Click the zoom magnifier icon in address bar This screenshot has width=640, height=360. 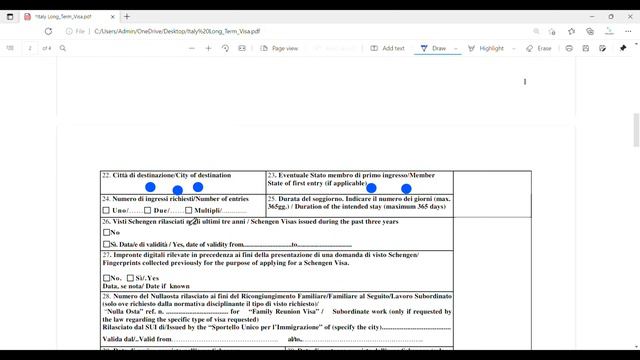536,31
